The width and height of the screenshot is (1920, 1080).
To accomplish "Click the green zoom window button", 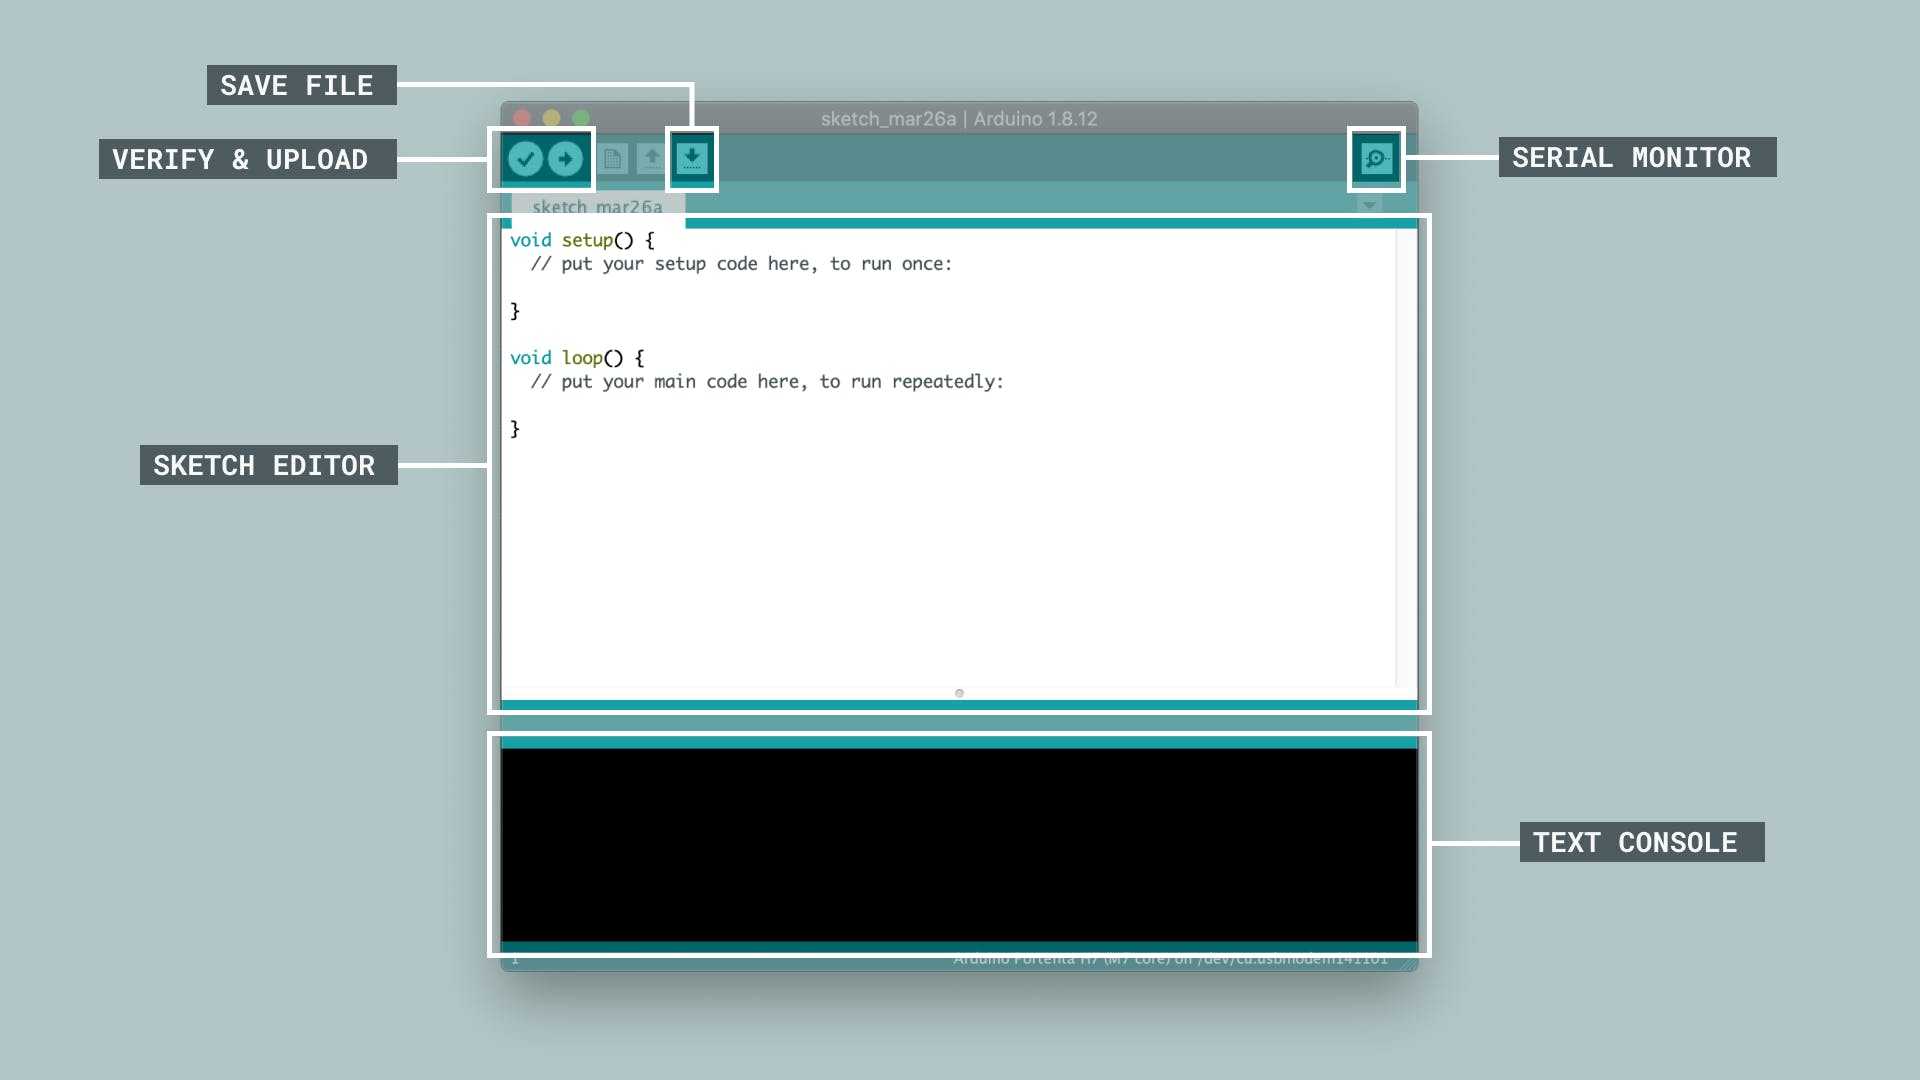I will point(581,118).
